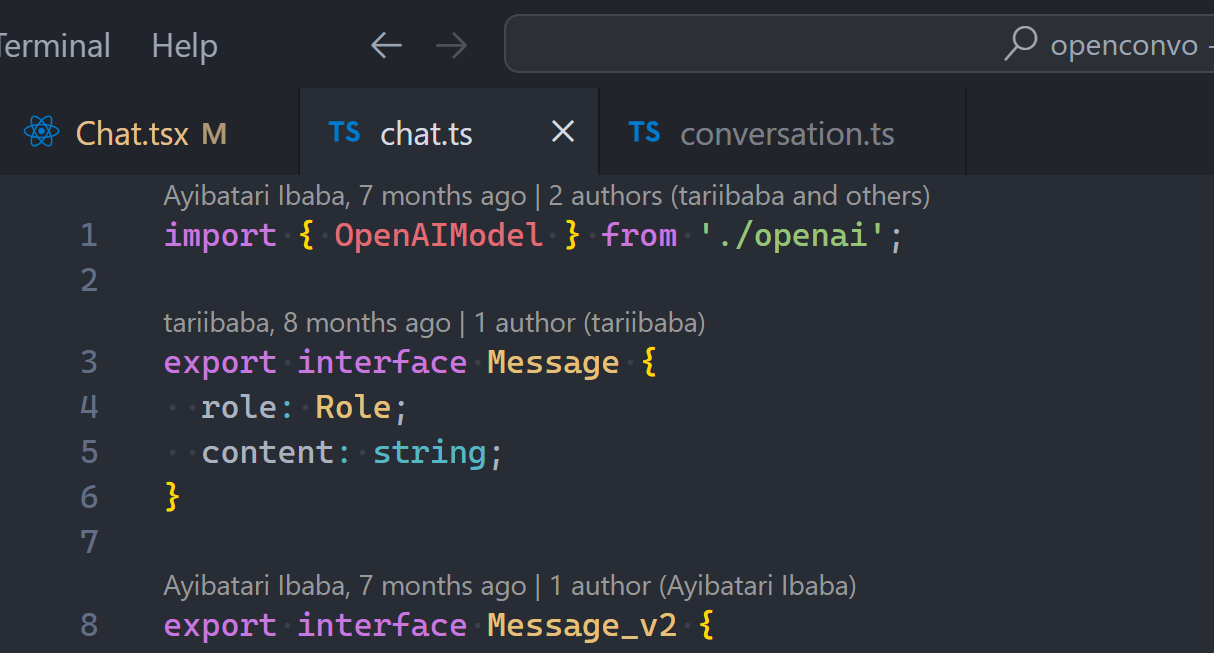1214x653 pixels.
Task: Switch to the Chat.tsx tab
Action: coord(132,134)
